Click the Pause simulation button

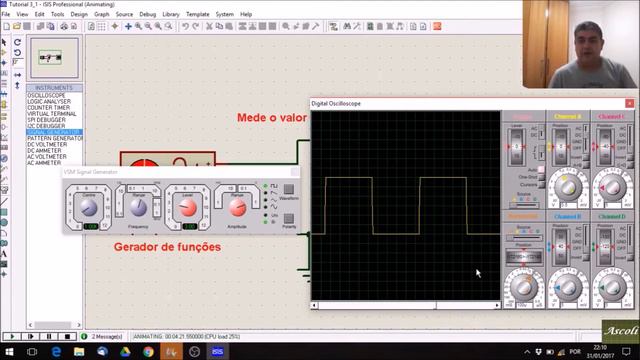click(49, 337)
